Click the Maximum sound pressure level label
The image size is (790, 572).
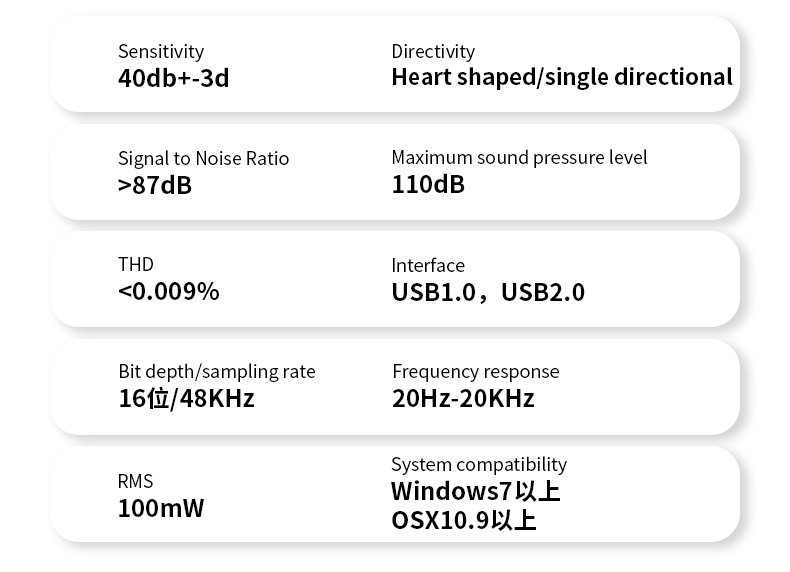point(519,157)
